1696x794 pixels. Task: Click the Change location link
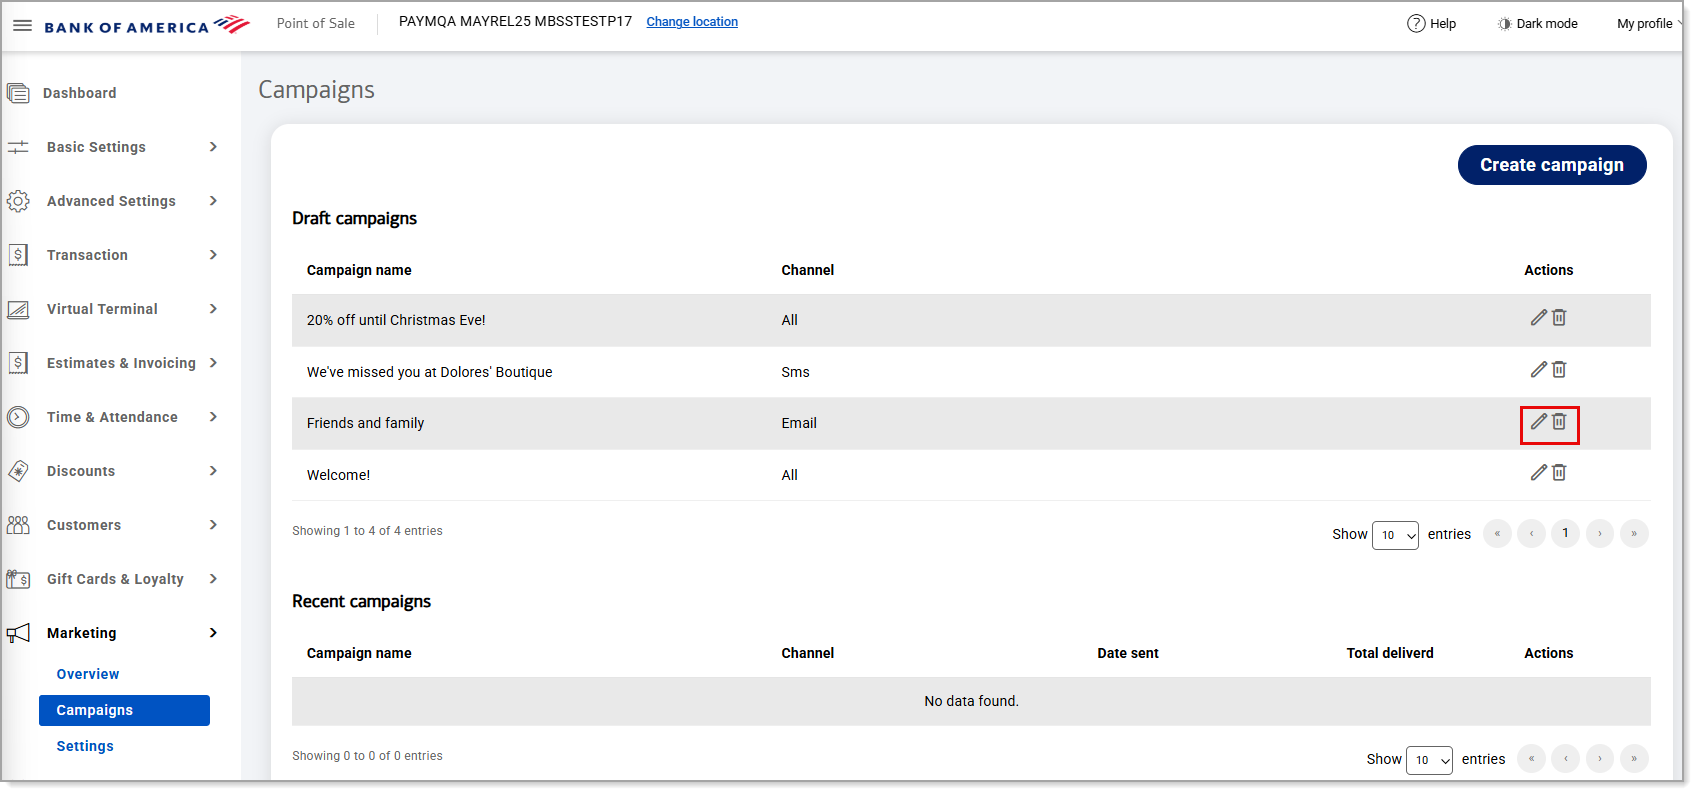692,22
